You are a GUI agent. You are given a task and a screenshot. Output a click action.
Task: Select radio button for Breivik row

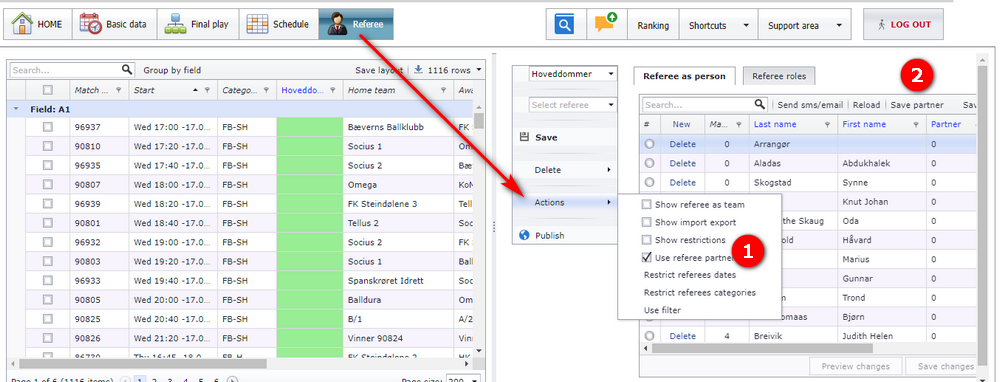point(649,335)
